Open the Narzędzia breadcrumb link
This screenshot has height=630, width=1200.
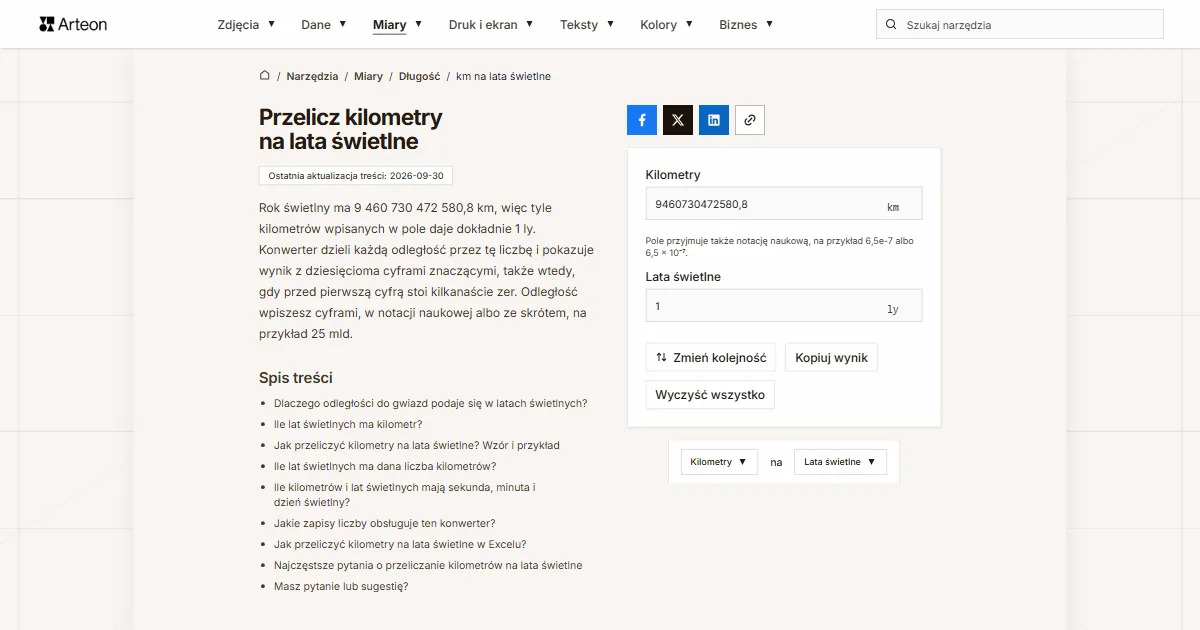click(x=312, y=76)
